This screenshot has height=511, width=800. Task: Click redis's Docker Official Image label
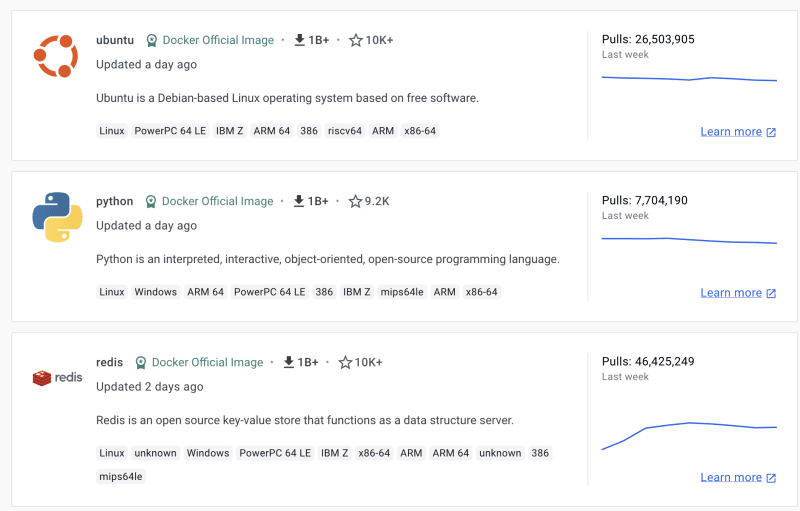pyautogui.click(x=207, y=363)
